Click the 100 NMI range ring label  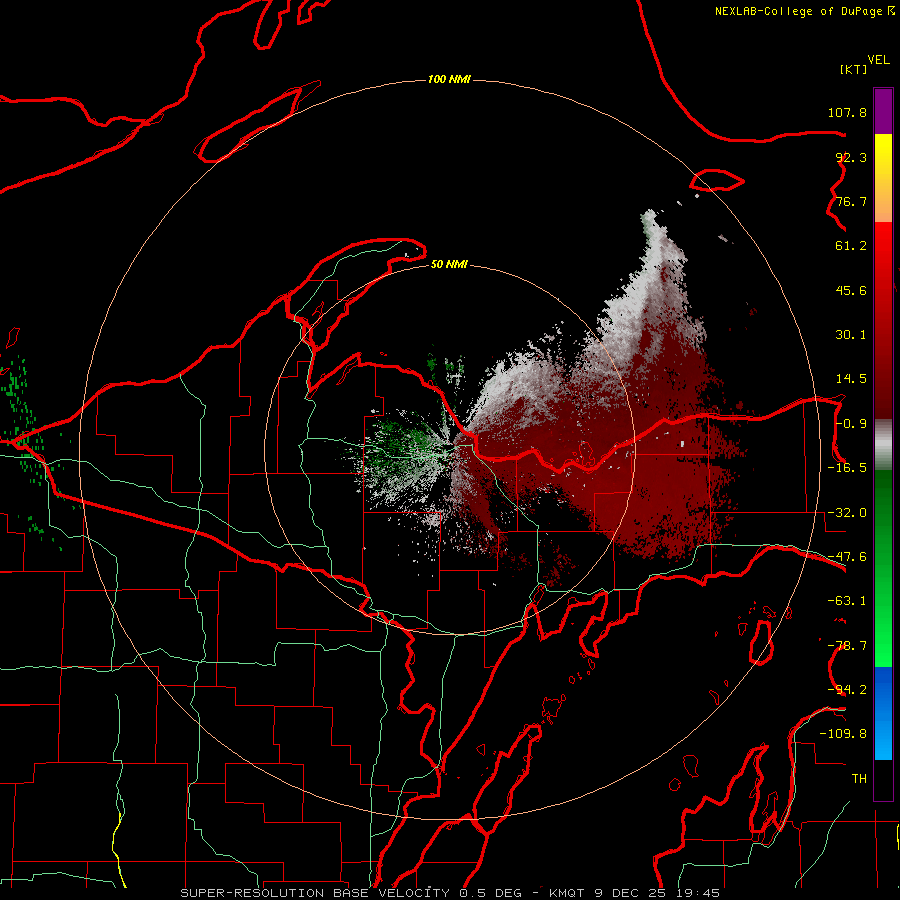point(449,79)
